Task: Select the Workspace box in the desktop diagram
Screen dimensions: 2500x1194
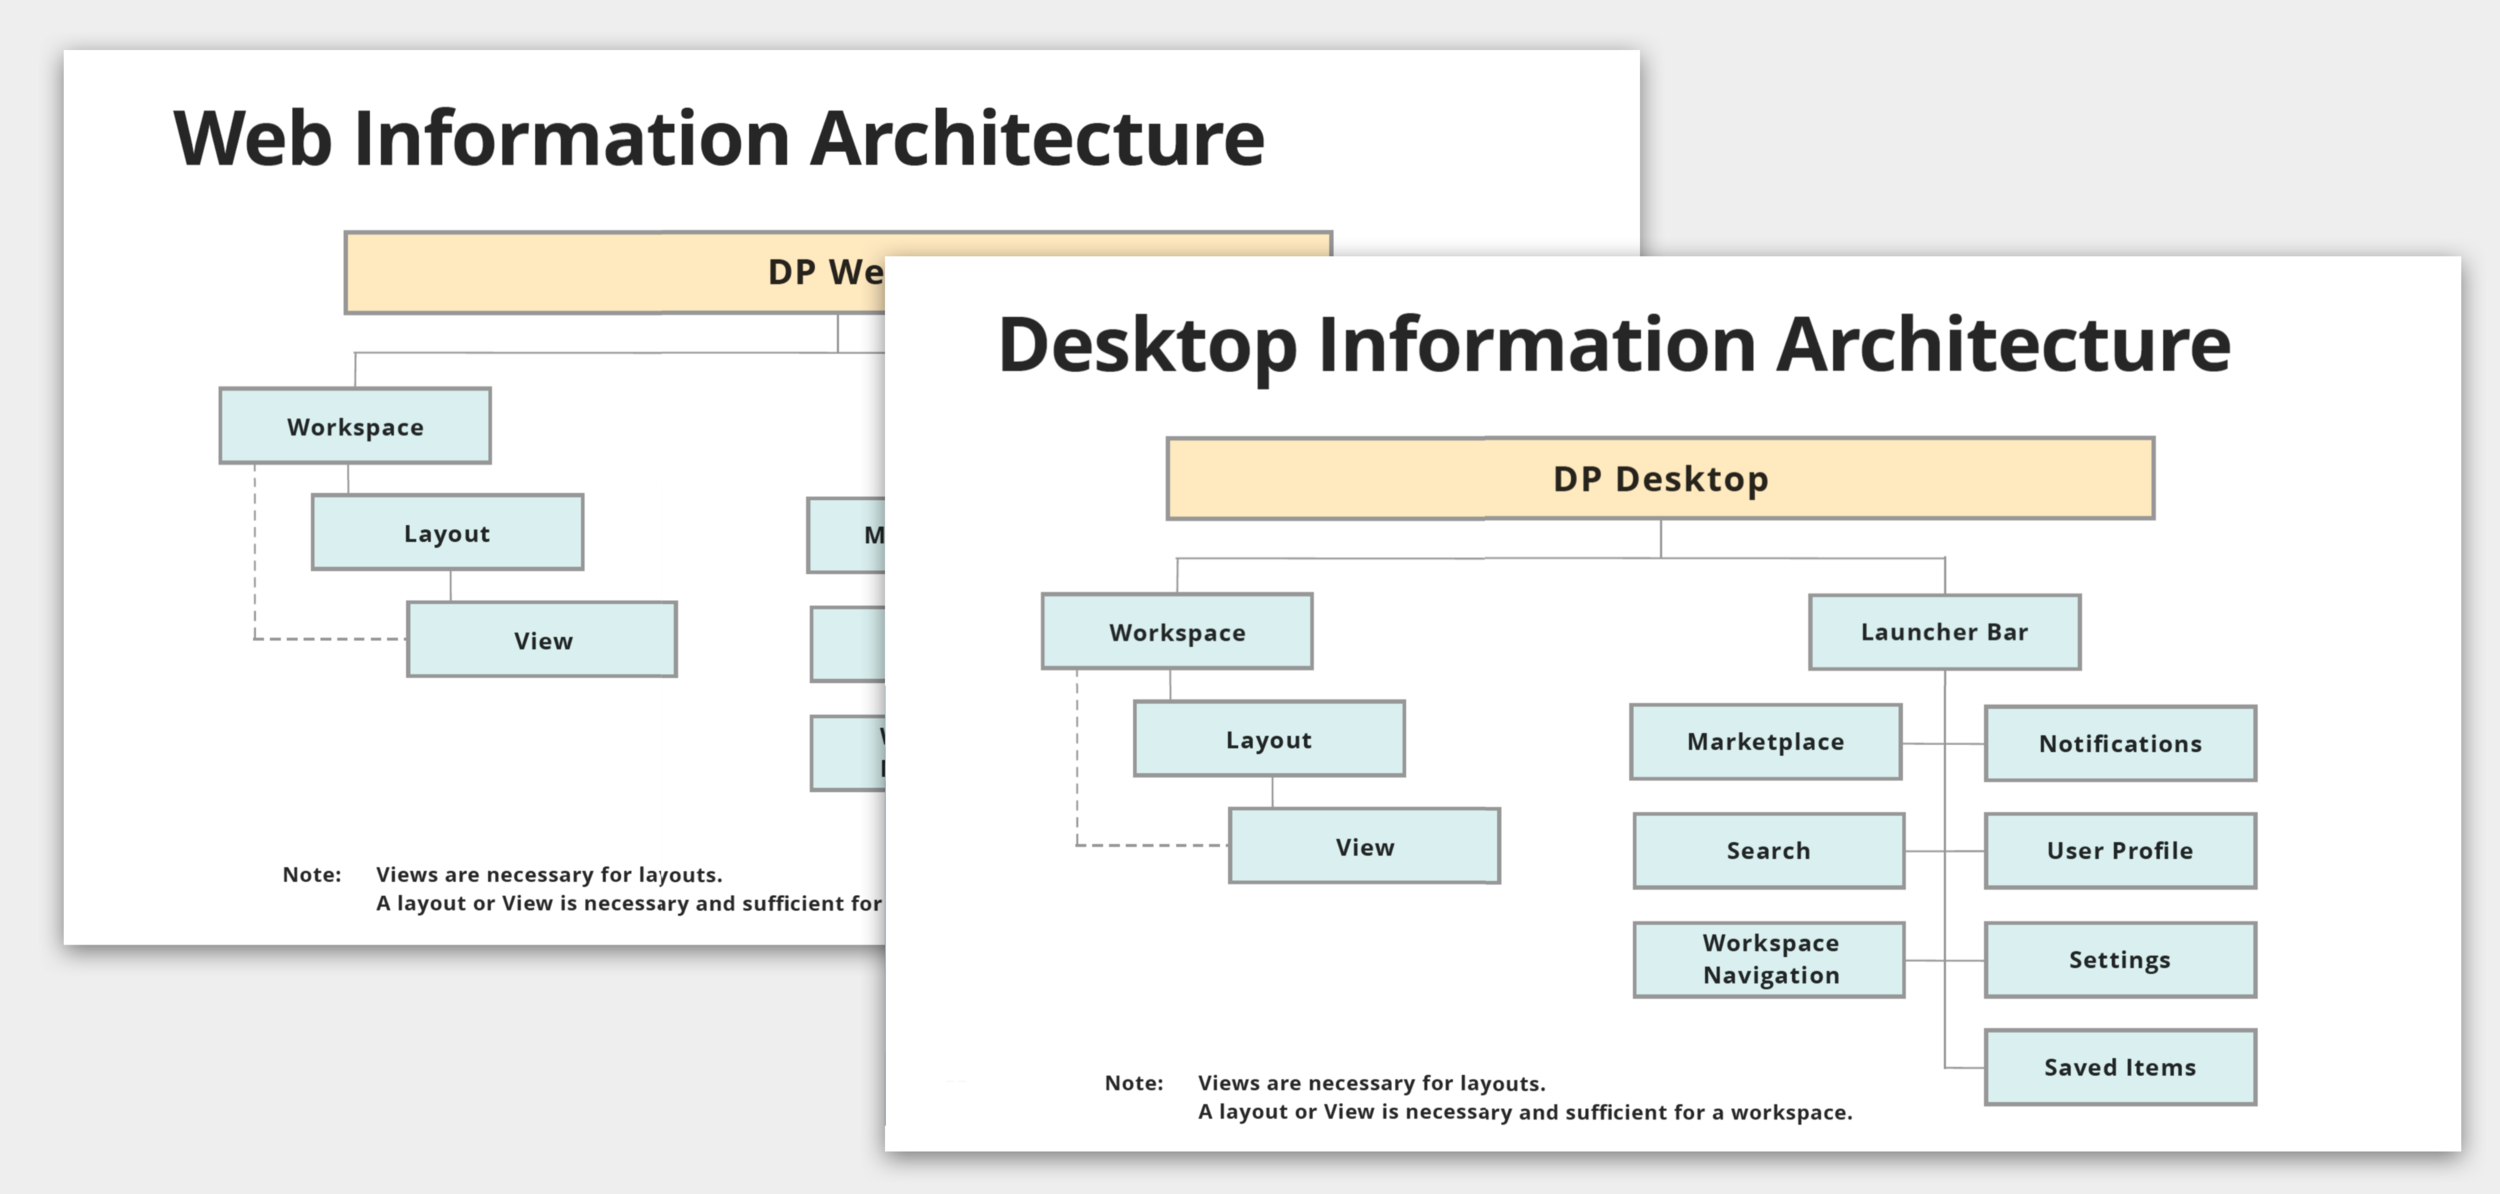Action: click(1177, 632)
